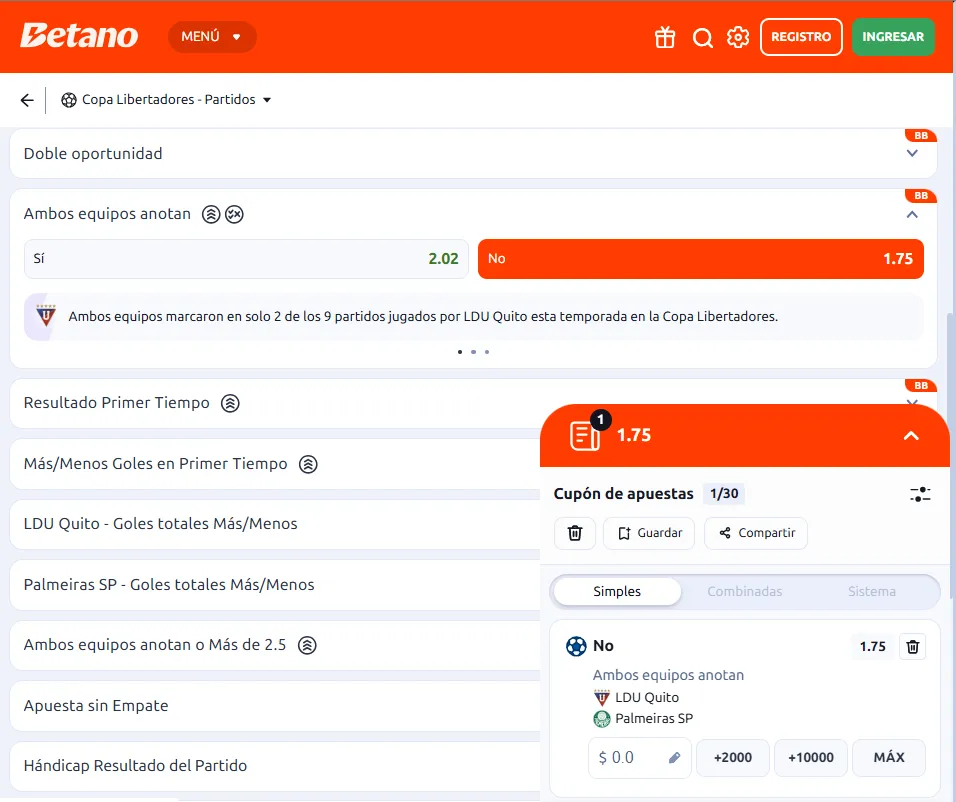This screenshot has width=956, height=802.
Task: Click the pencil edit icon in stake field
Action: 674,758
